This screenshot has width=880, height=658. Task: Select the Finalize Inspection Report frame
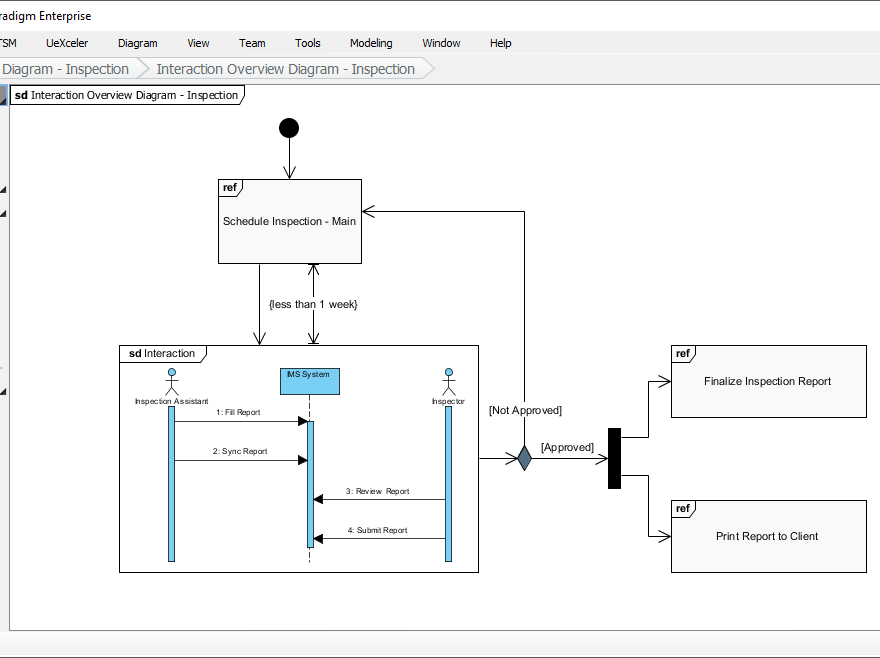point(768,381)
